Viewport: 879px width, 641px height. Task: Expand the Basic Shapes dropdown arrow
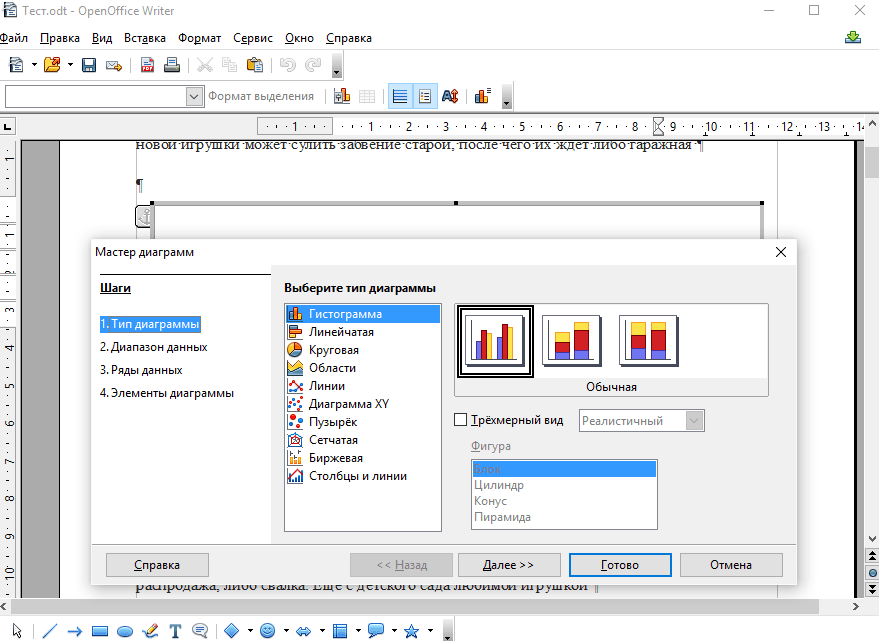click(250, 631)
